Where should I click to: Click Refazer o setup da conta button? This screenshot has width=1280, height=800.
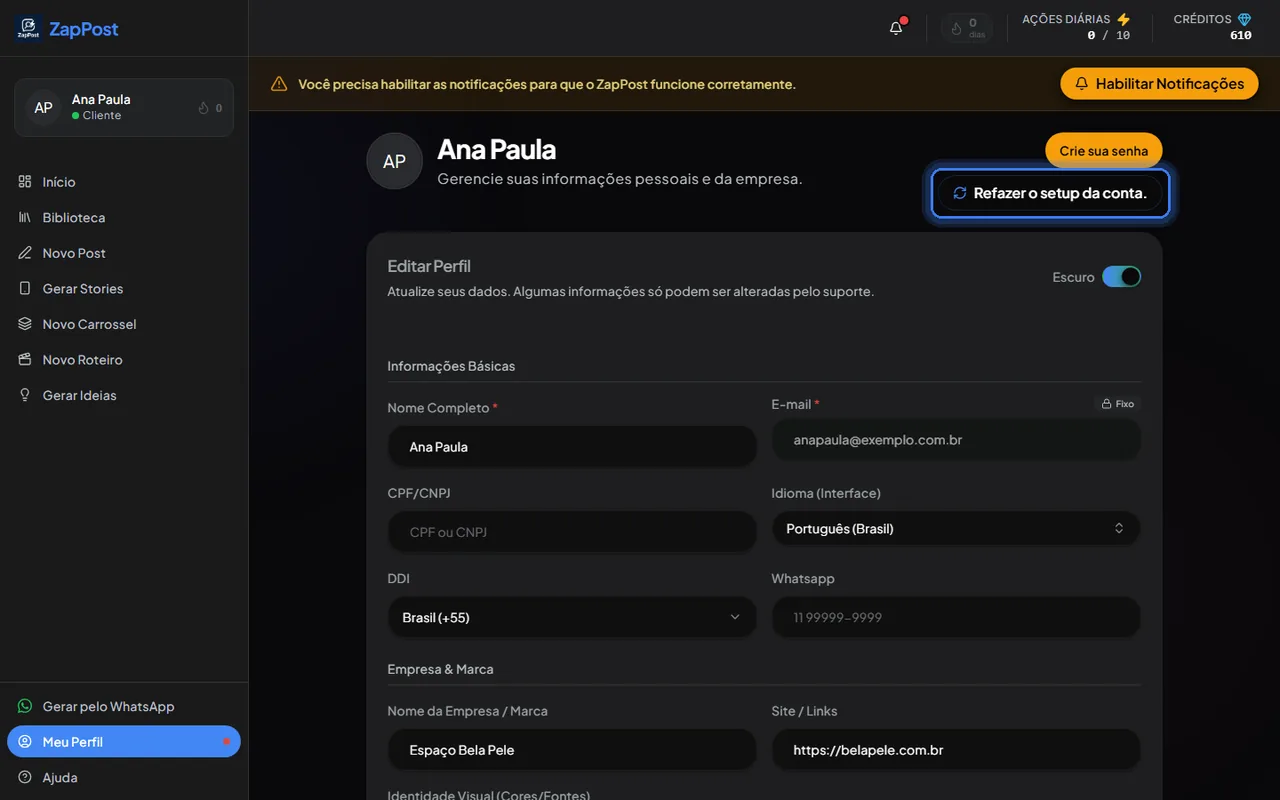click(1050, 193)
